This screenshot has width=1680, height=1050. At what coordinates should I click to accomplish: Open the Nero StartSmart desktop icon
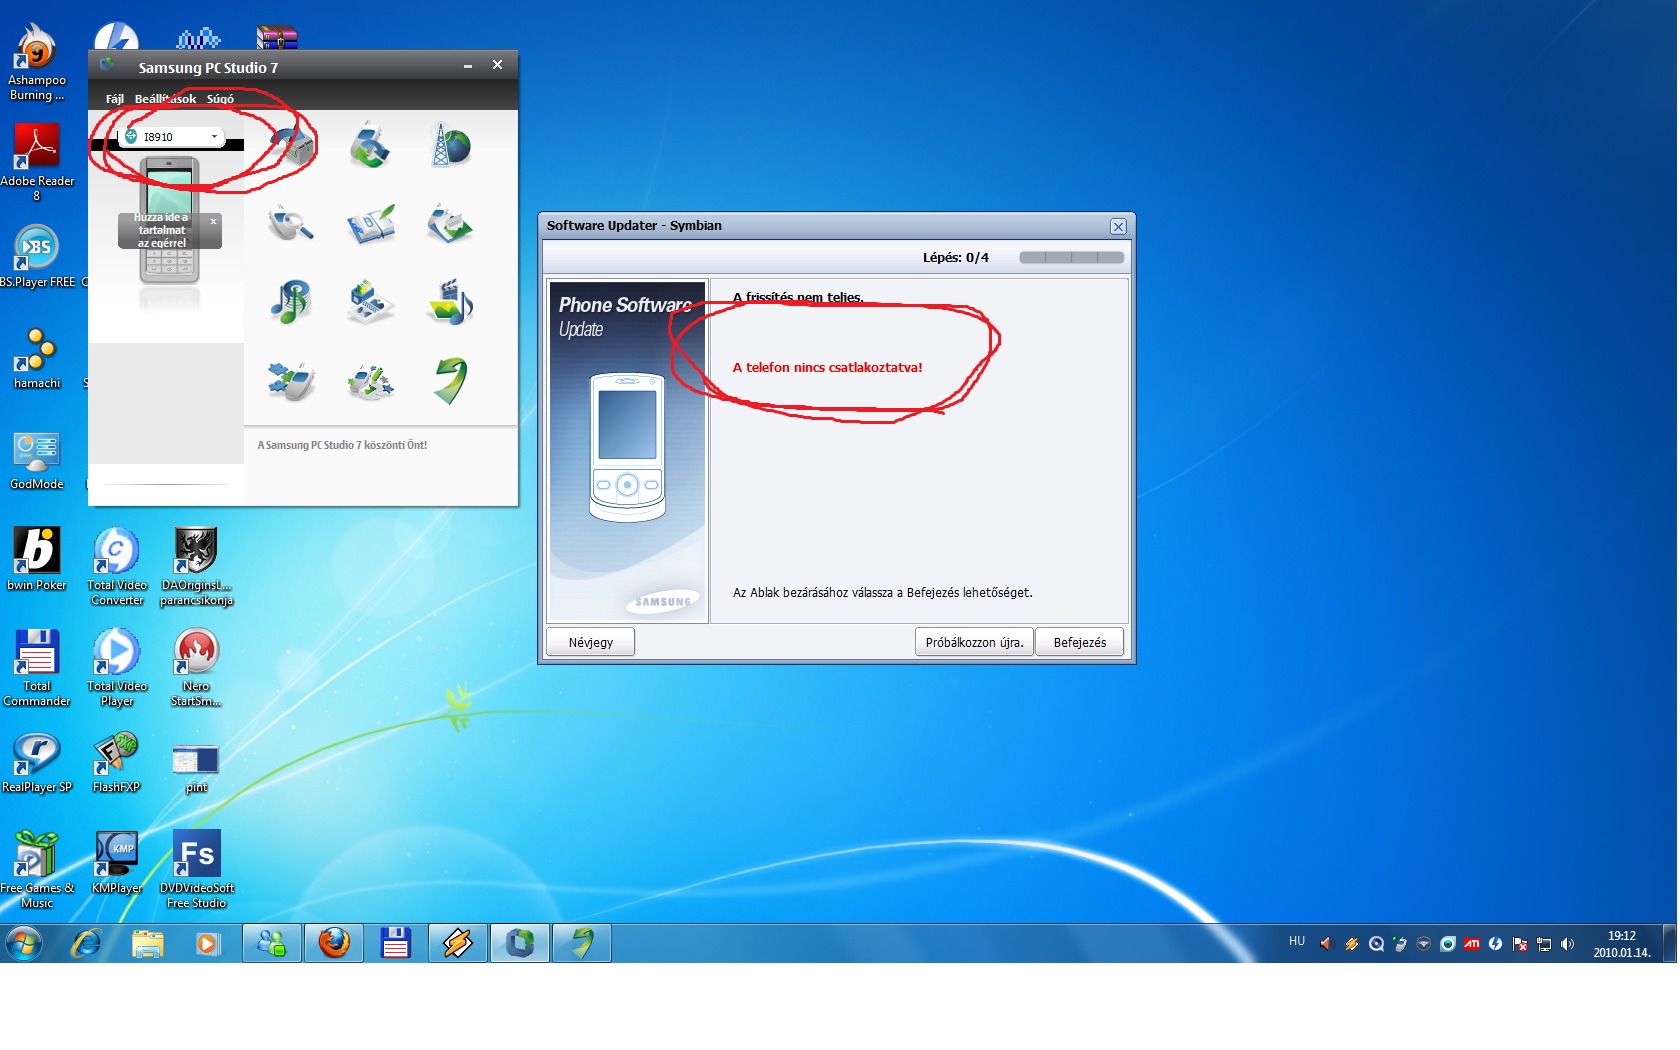[197, 667]
